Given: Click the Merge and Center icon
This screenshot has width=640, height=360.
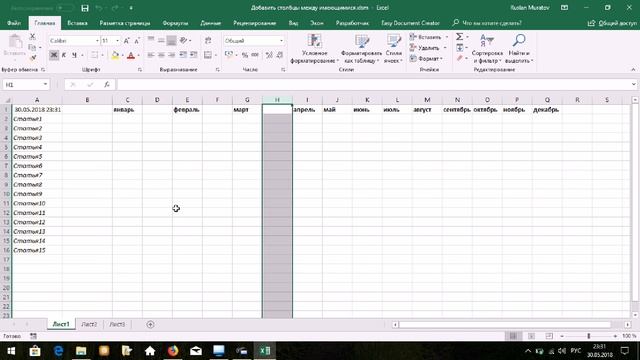Looking at the screenshot, I should click(x=208, y=55).
